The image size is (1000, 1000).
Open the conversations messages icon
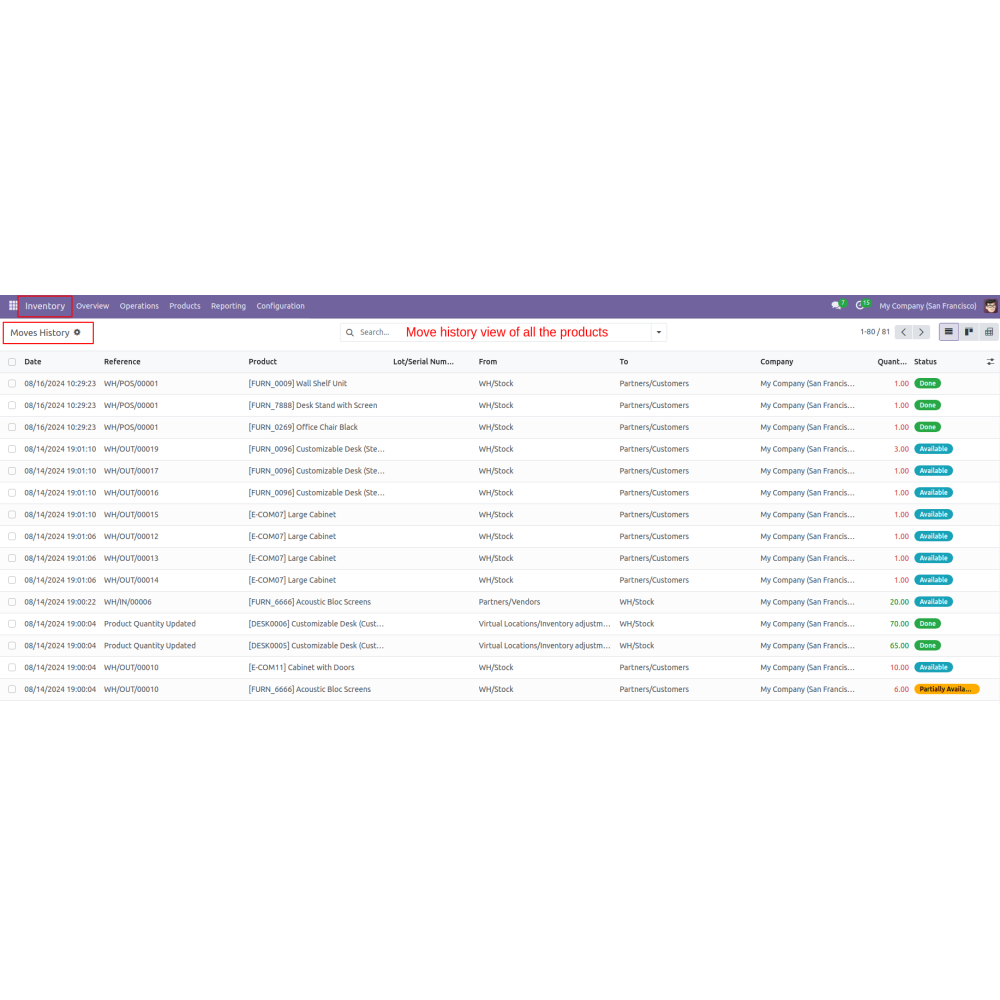(837, 305)
